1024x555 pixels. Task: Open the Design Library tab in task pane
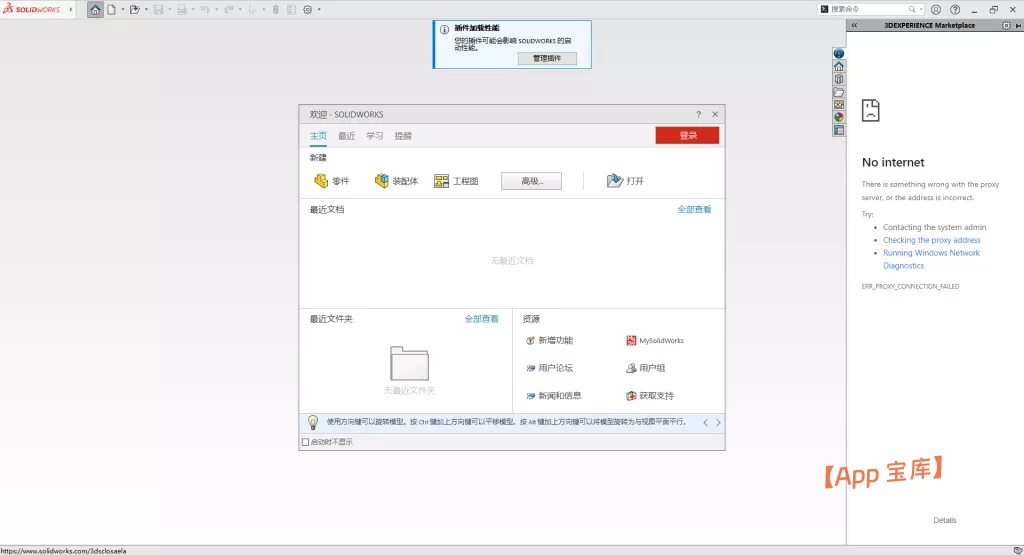pos(839,79)
